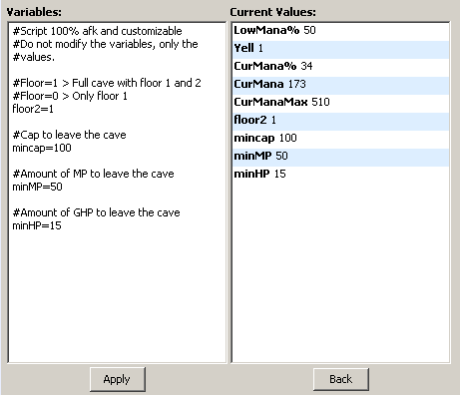The image size is (460, 395).
Task: Select the floor2 1 current value row
Action: 341,120
